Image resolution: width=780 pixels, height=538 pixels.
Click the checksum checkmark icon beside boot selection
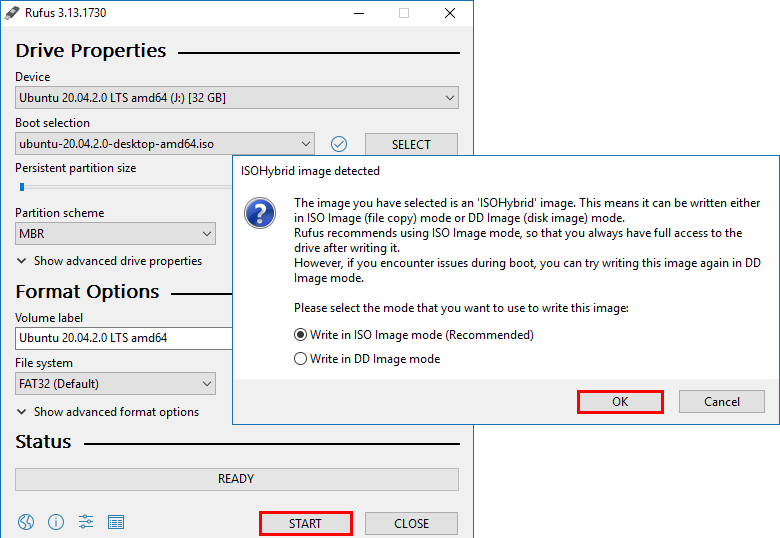point(339,144)
